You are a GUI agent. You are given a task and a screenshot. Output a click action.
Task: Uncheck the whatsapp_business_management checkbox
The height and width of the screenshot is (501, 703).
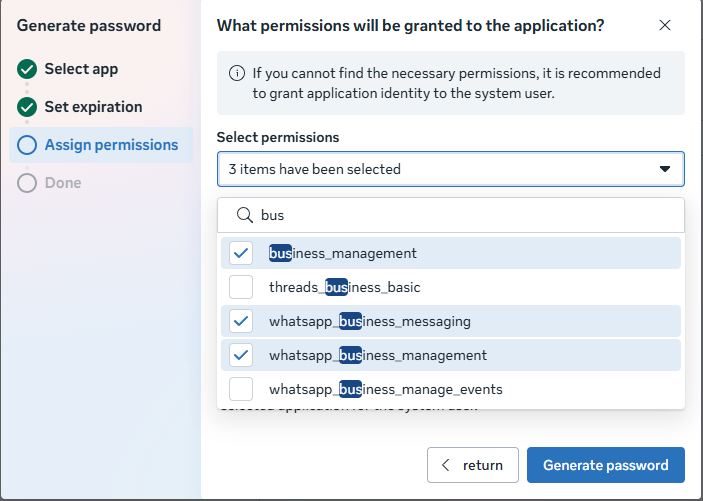tap(241, 355)
